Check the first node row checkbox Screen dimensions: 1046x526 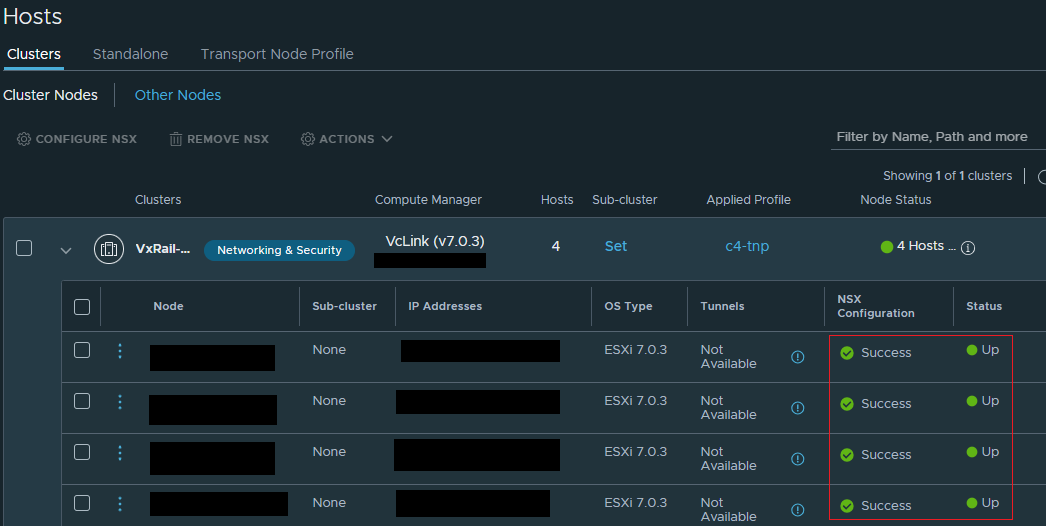pyautogui.click(x=82, y=350)
